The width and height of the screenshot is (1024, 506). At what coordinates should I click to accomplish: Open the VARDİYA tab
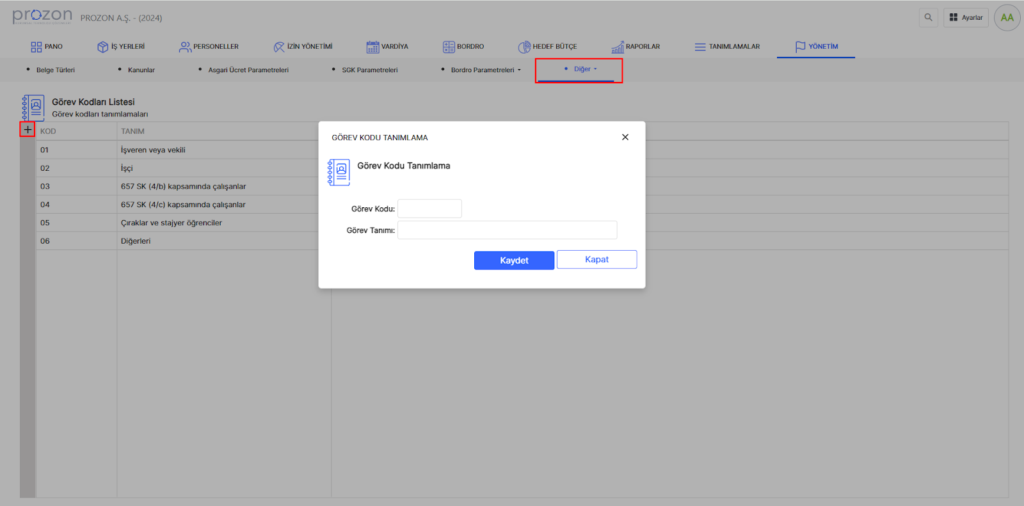(x=387, y=46)
